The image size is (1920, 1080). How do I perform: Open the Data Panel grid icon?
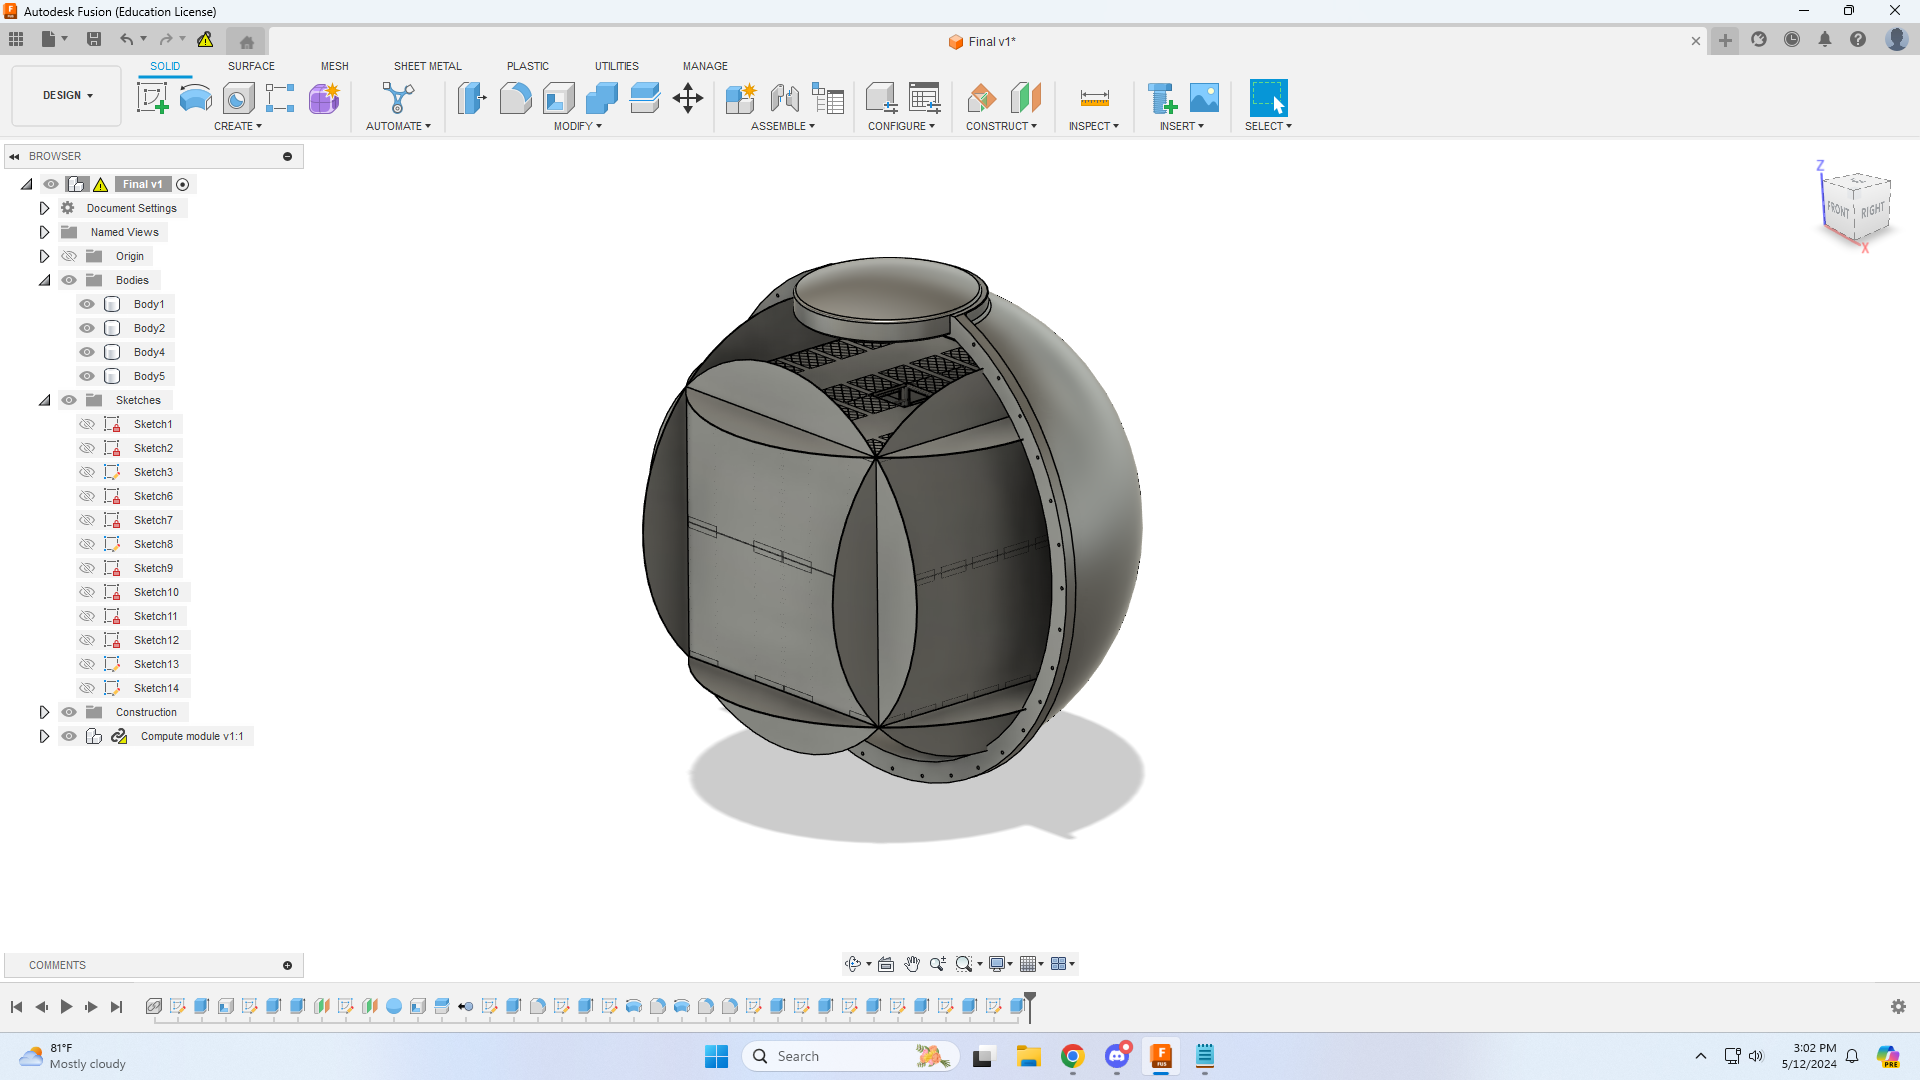[x=16, y=39]
